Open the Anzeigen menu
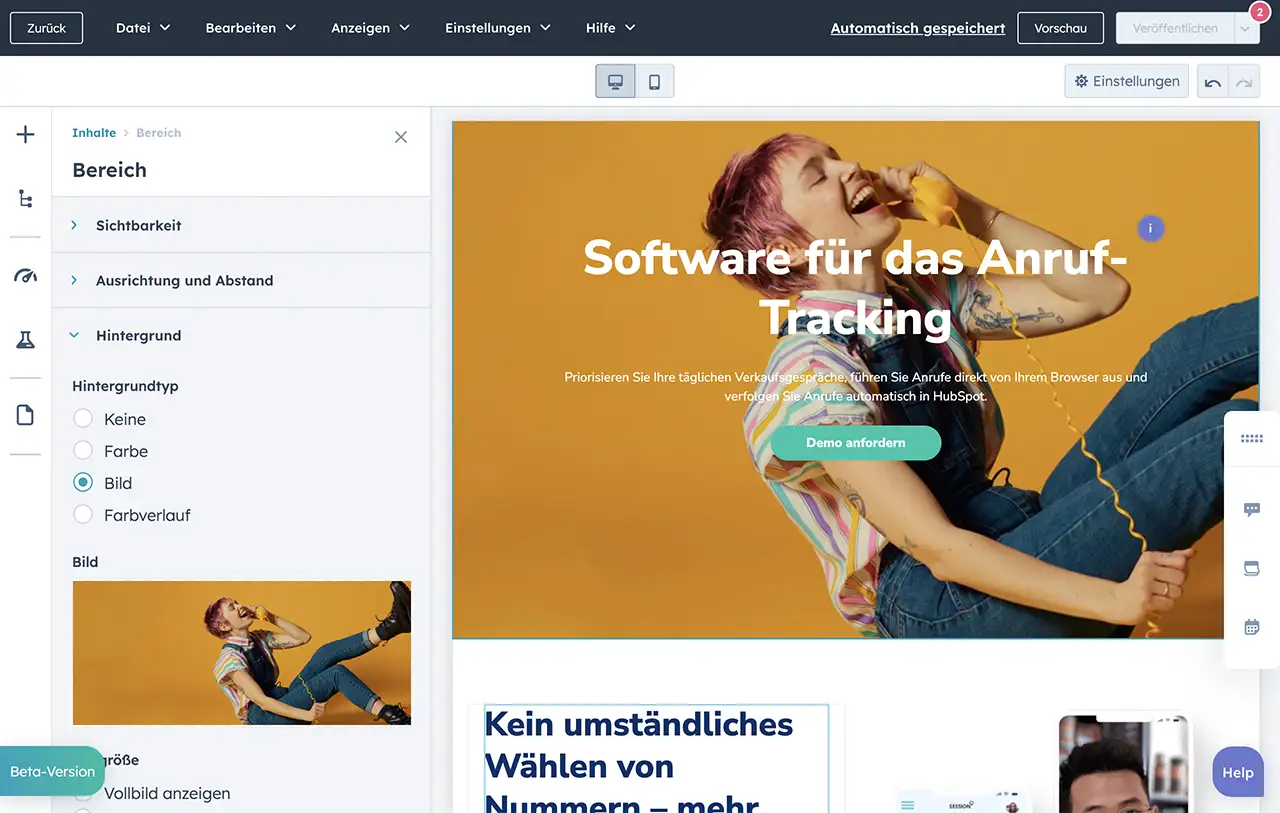The height and width of the screenshot is (813, 1280). coord(371,28)
